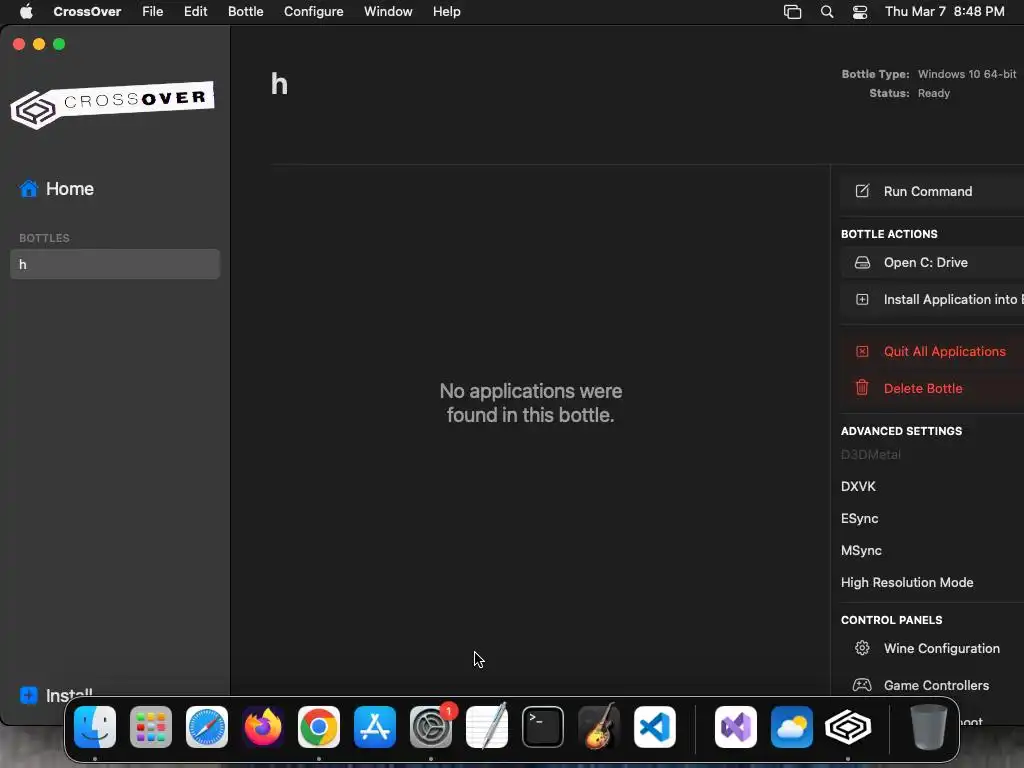Quit All Applications in this bottle
The image size is (1024, 768).
(x=932, y=351)
